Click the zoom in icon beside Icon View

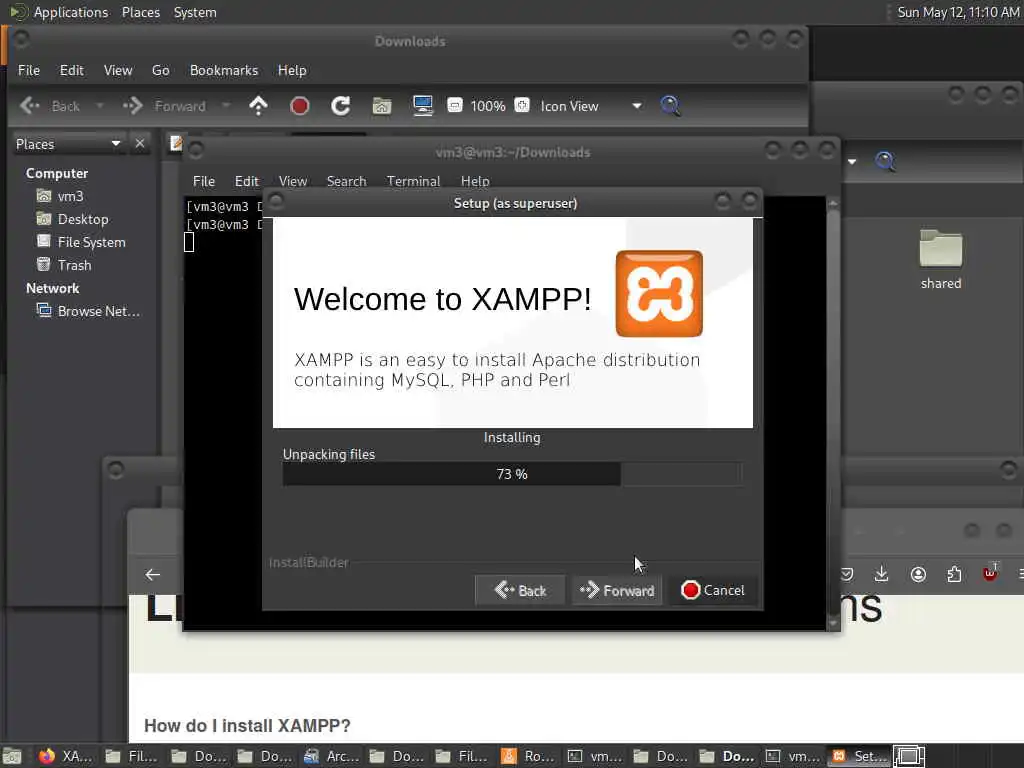pyautogui.click(x=522, y=105)
